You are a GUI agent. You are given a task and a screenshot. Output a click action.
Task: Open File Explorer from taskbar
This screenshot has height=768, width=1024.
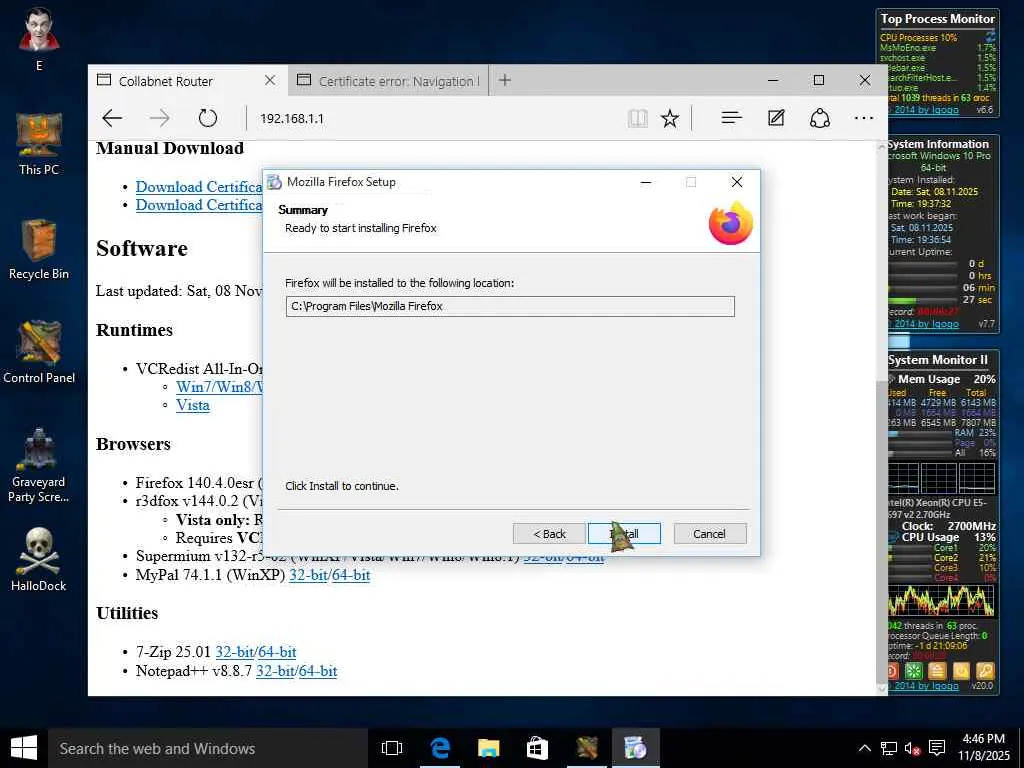click(488, 748)
